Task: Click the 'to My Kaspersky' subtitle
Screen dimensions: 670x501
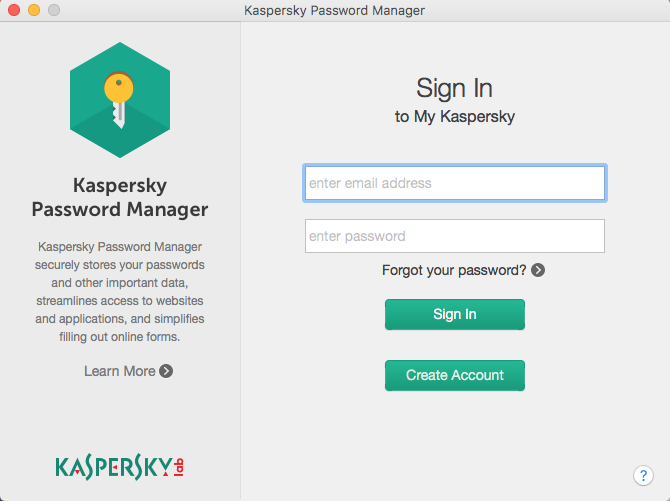Action: click(454, 117)
